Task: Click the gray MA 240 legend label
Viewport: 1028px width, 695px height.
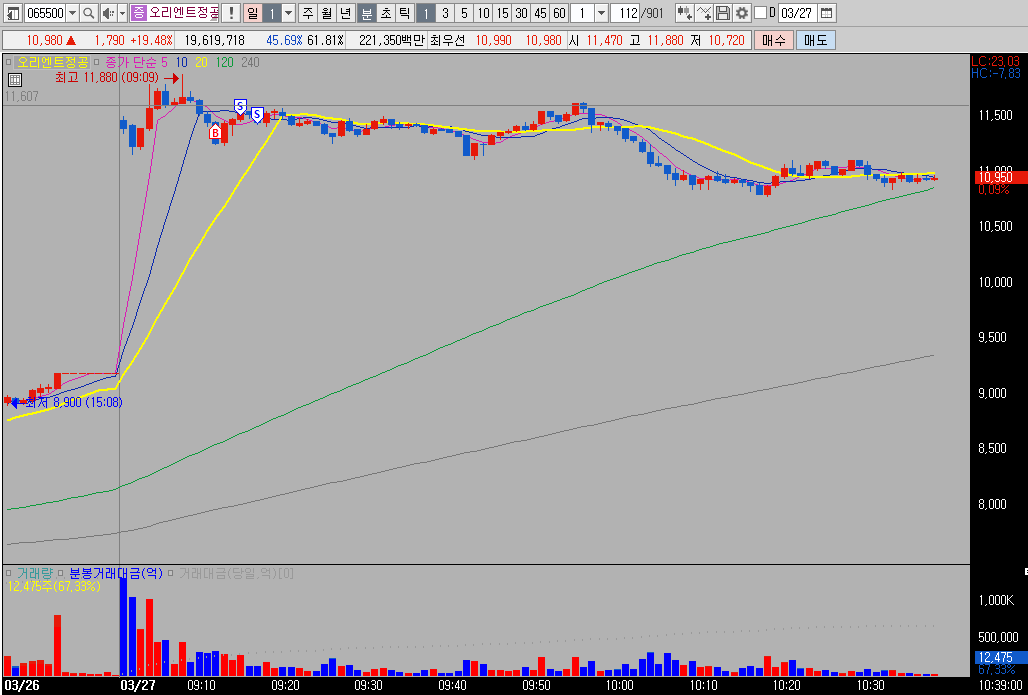Action: 250,62
